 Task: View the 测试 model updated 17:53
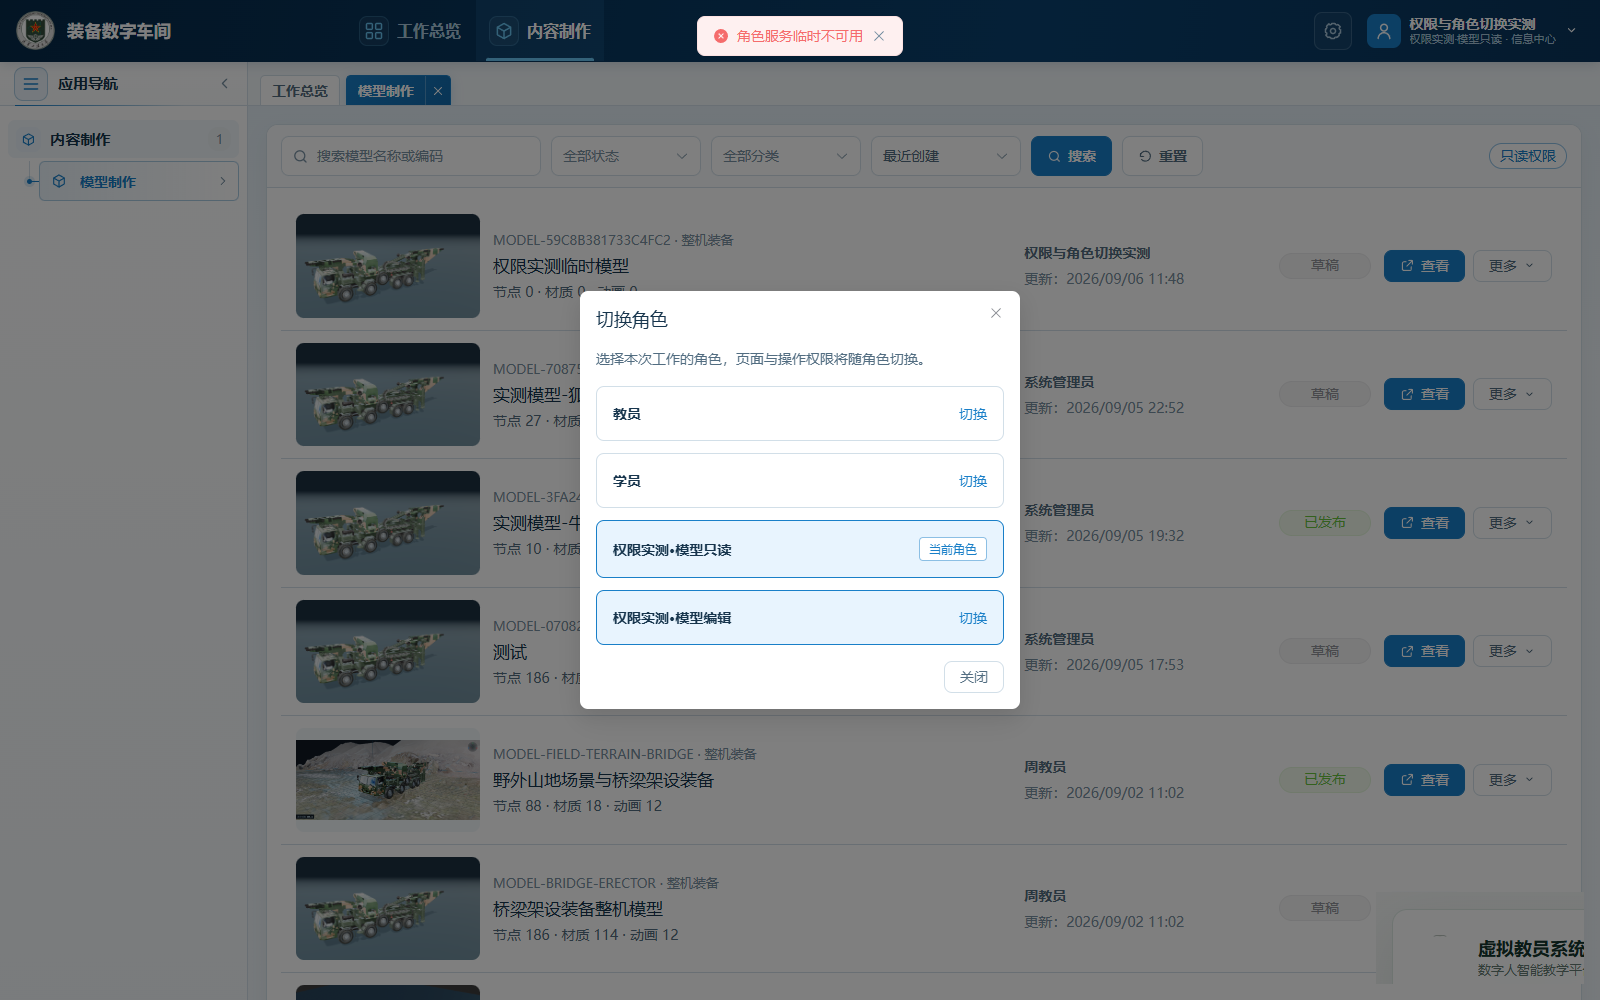pos(1424,651)
